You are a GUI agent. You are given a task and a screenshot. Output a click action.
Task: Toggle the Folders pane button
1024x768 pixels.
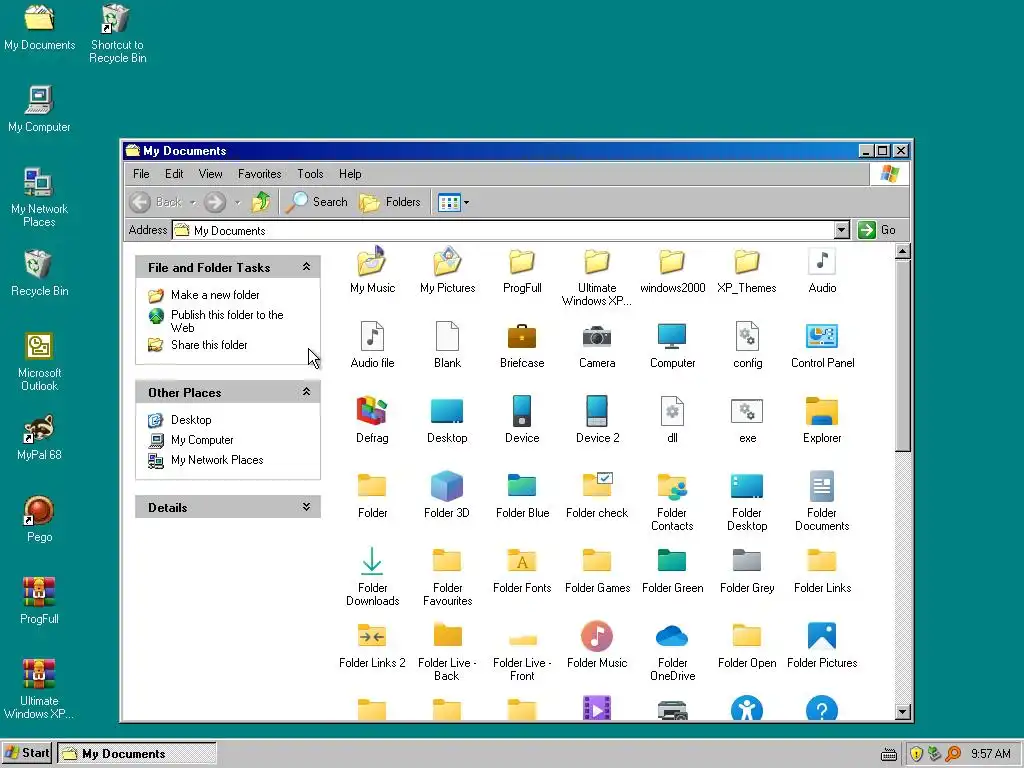(390, 202)
